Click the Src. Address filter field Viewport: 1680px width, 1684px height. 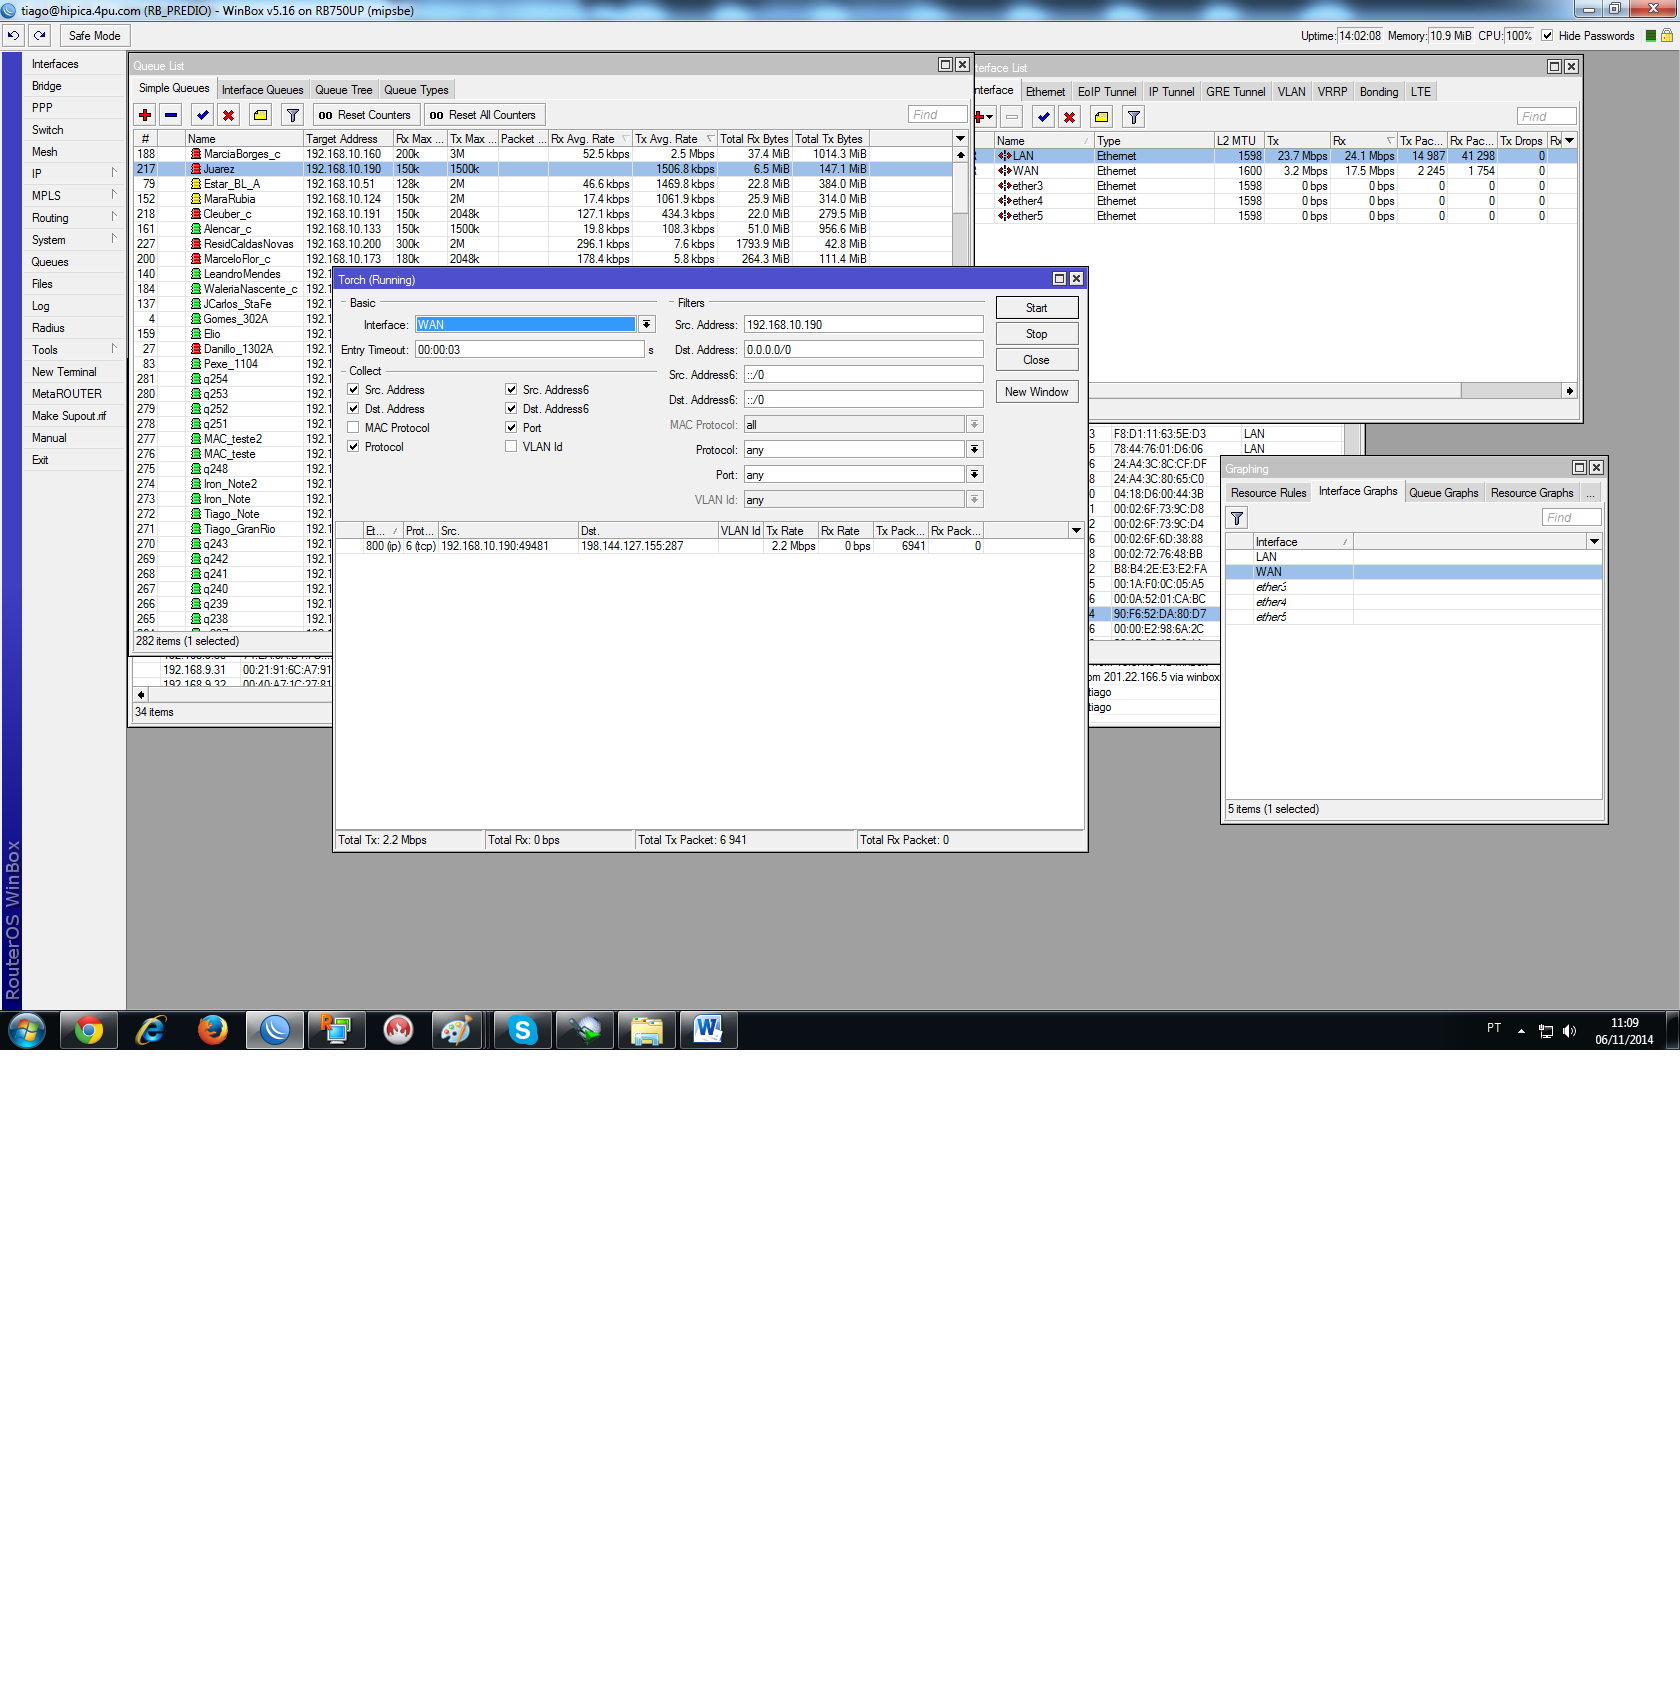(x=864, y=324)
